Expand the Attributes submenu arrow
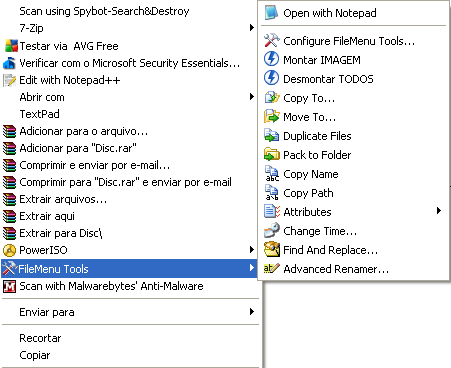The image size is (451, 368). coord(439,211)
